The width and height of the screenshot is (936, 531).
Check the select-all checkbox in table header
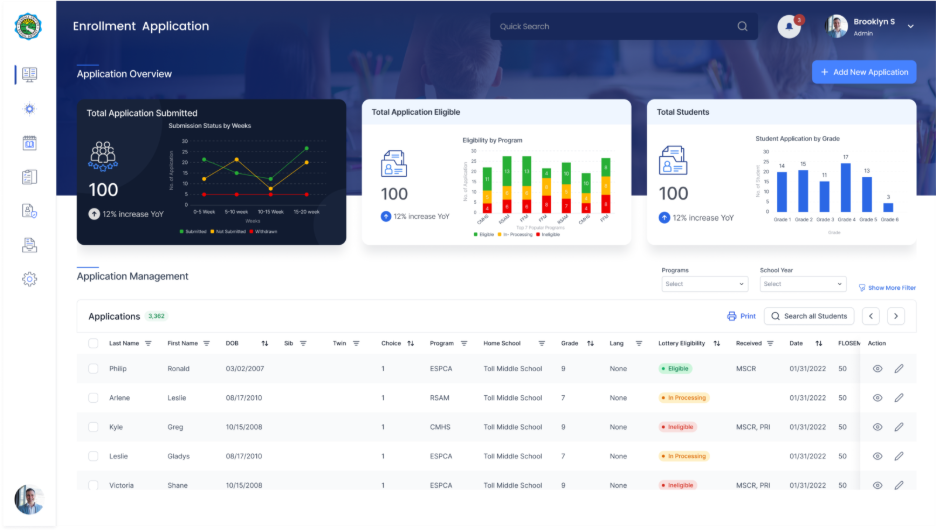point(94,343)
